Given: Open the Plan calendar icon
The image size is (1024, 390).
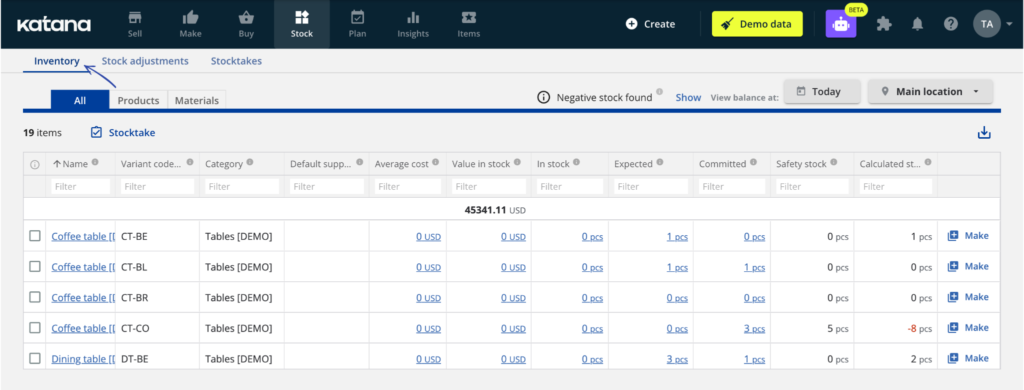Looking at the screenshot, I should pos(357,17).
